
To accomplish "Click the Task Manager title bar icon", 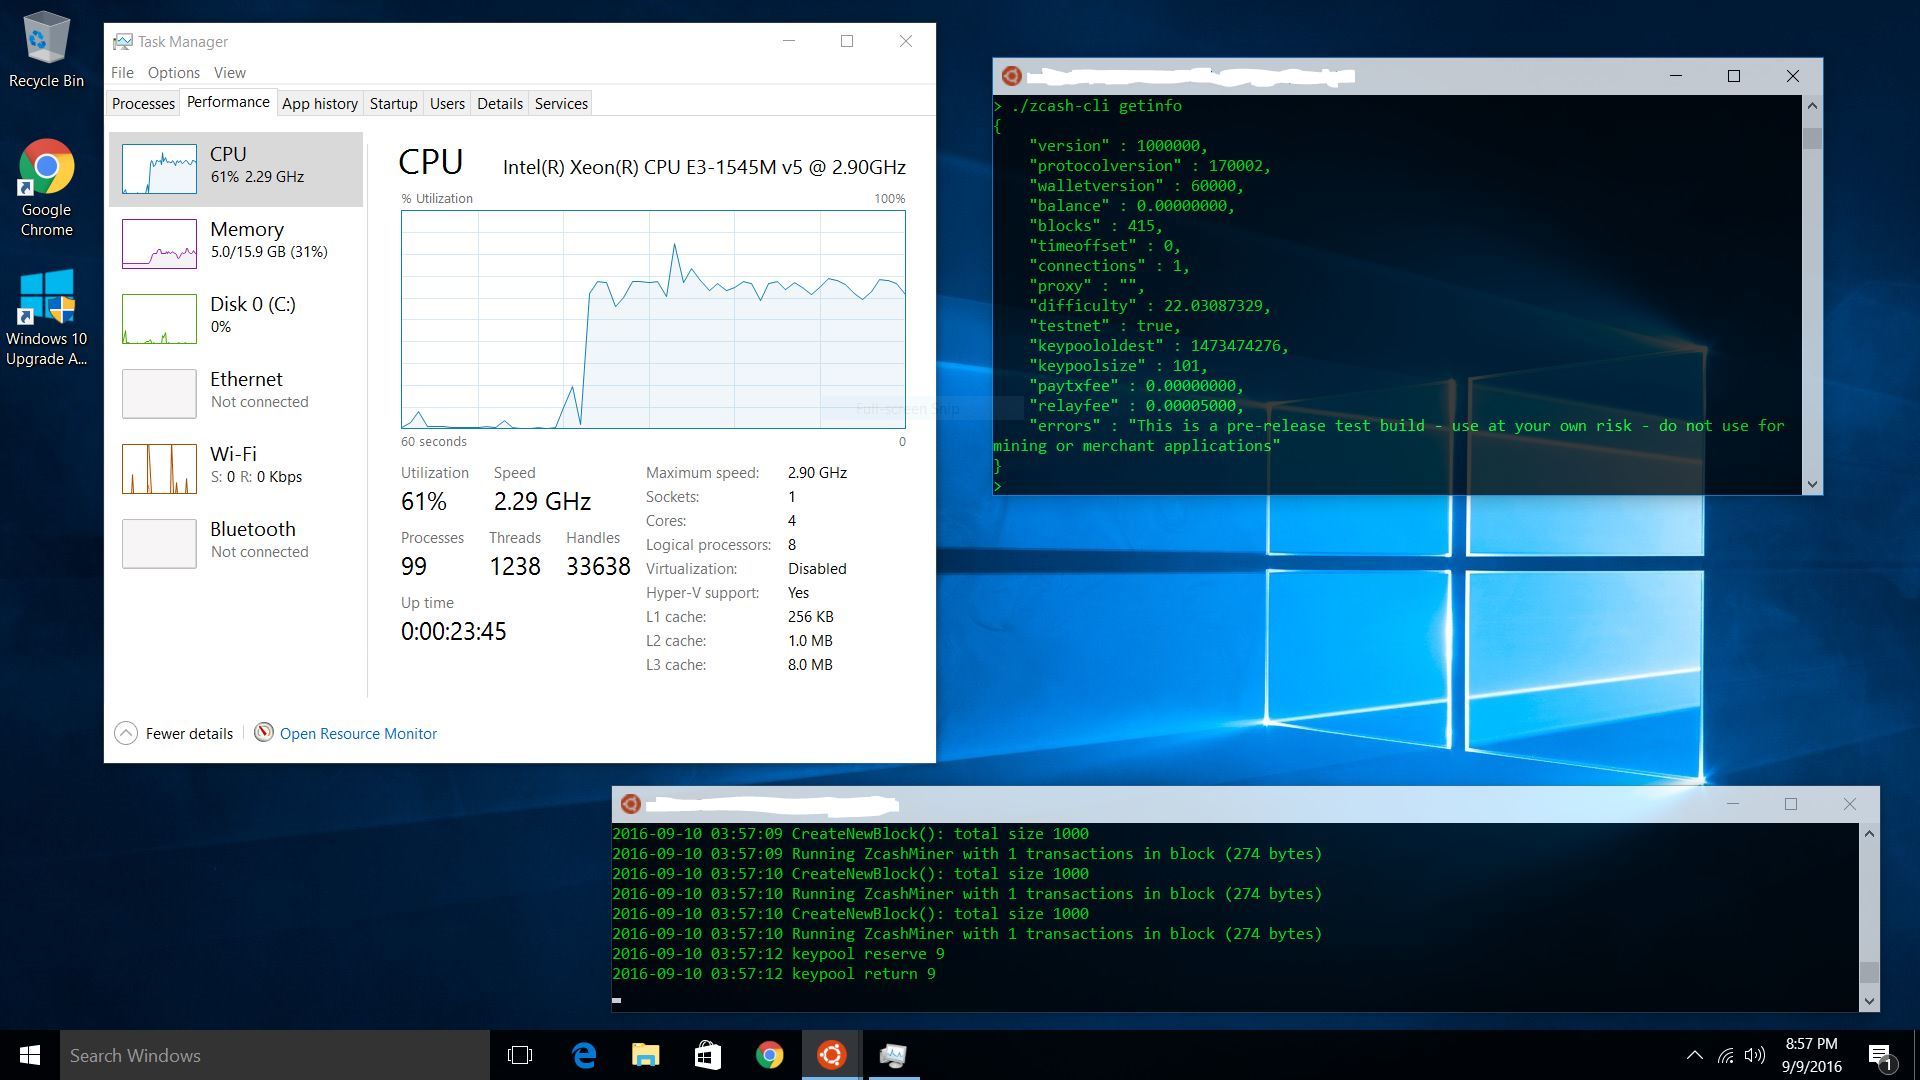I will (x=122, y=41).
